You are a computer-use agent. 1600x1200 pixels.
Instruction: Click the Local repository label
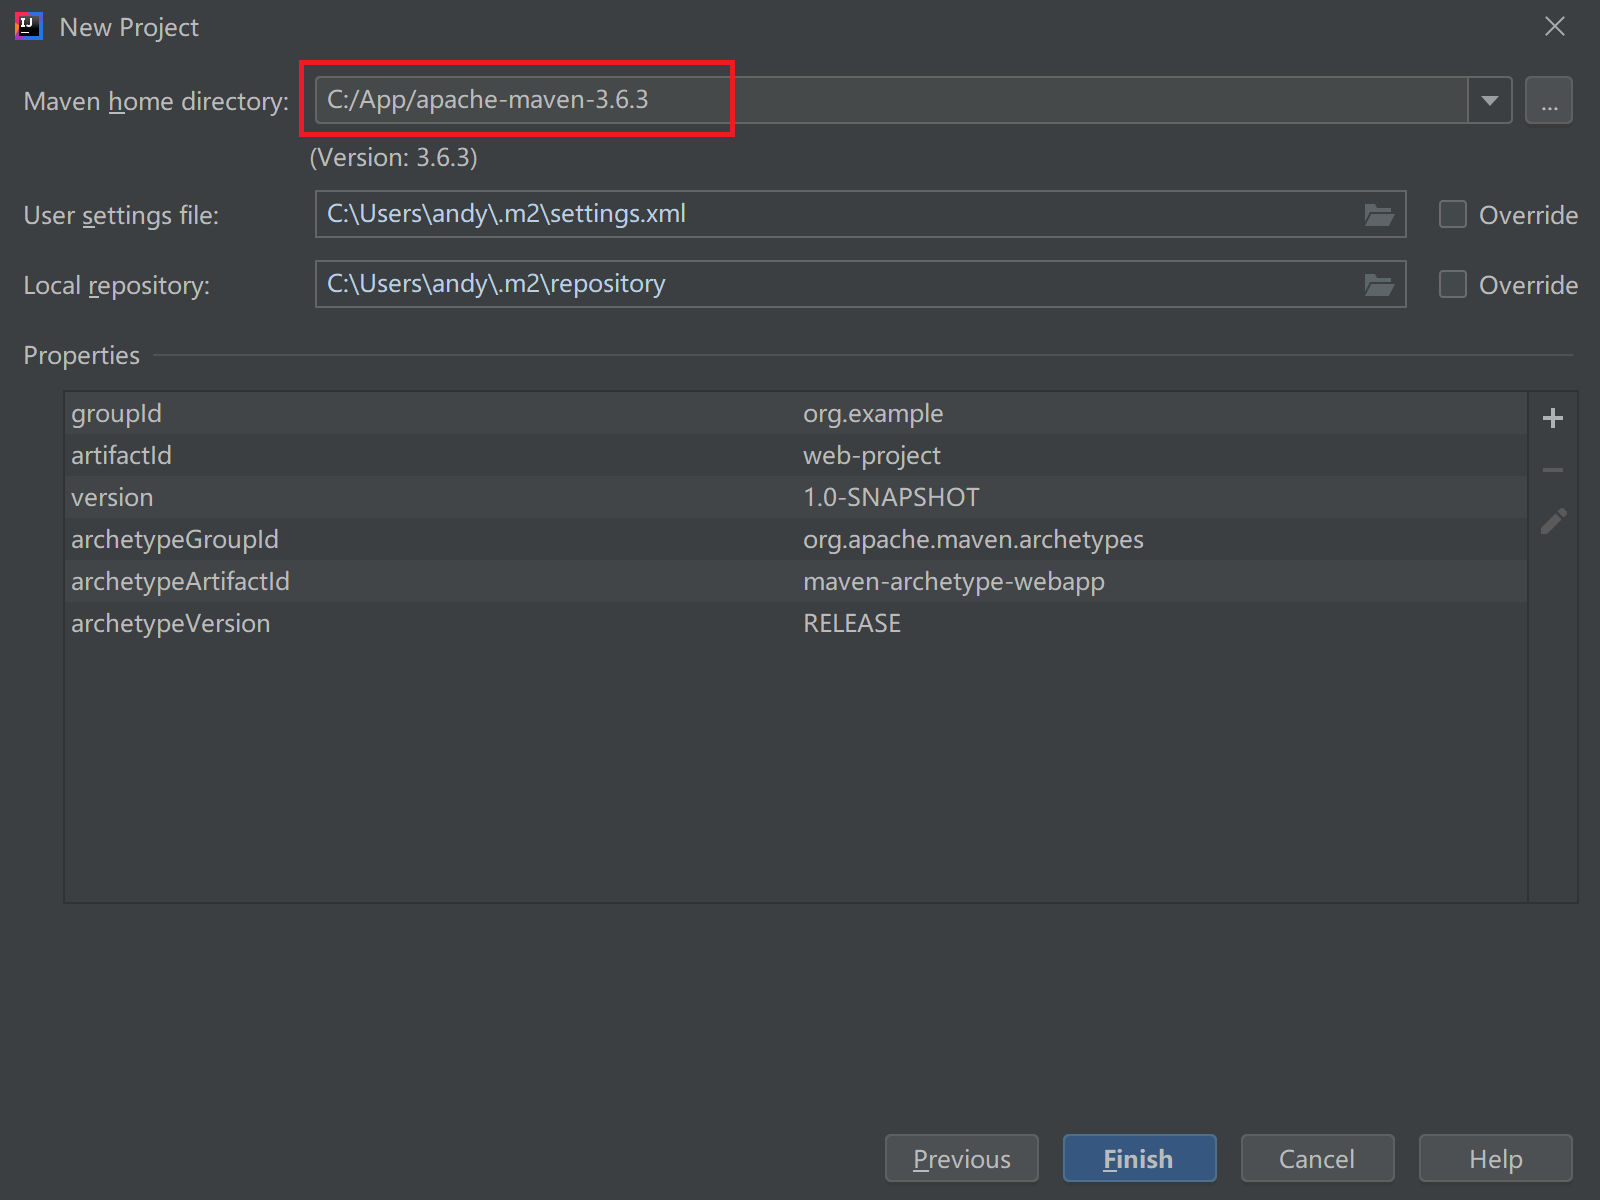tap(117, 285)
